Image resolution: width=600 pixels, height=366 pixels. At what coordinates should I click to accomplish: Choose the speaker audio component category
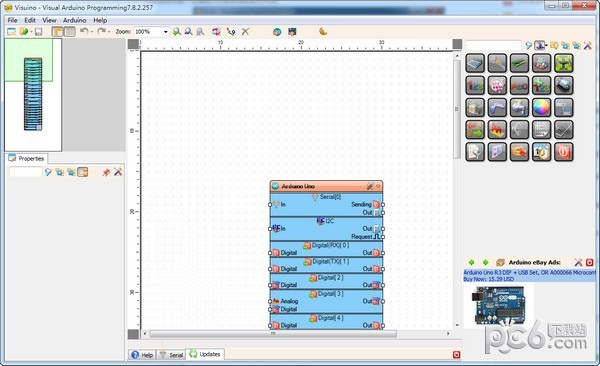(519, 130)
